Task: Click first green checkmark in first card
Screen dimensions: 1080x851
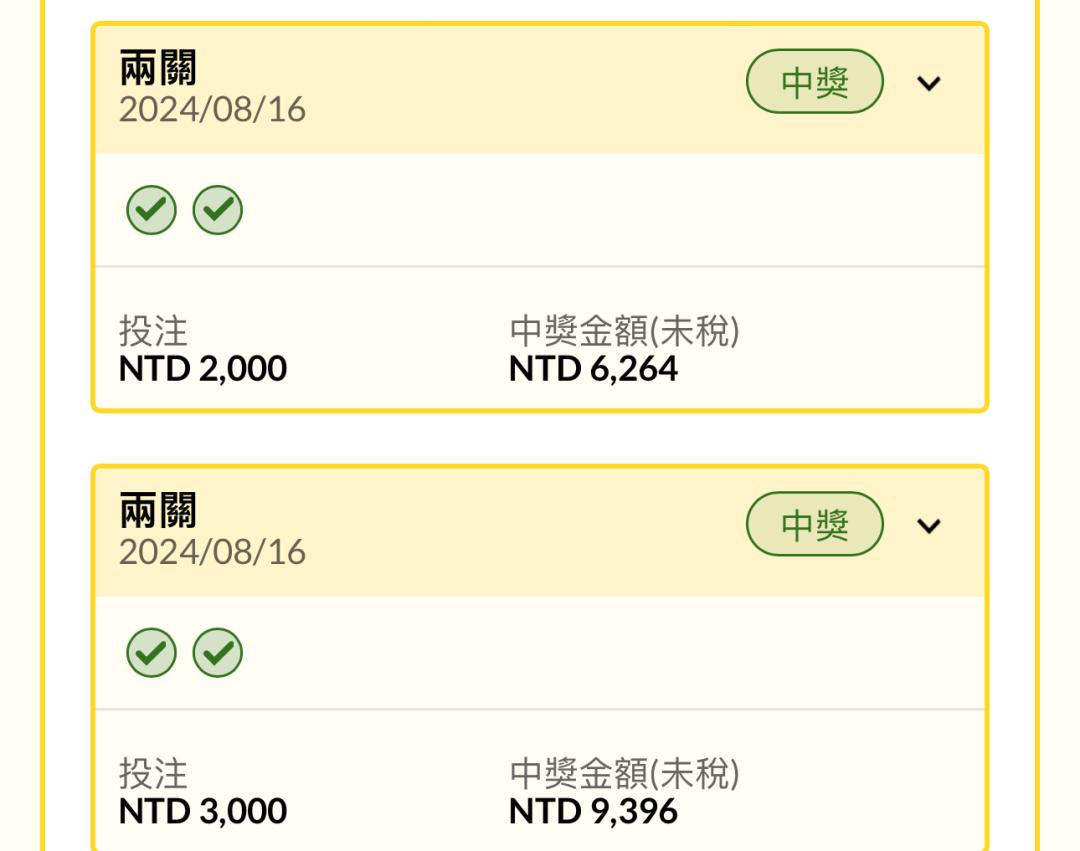Action: (152, 209)
